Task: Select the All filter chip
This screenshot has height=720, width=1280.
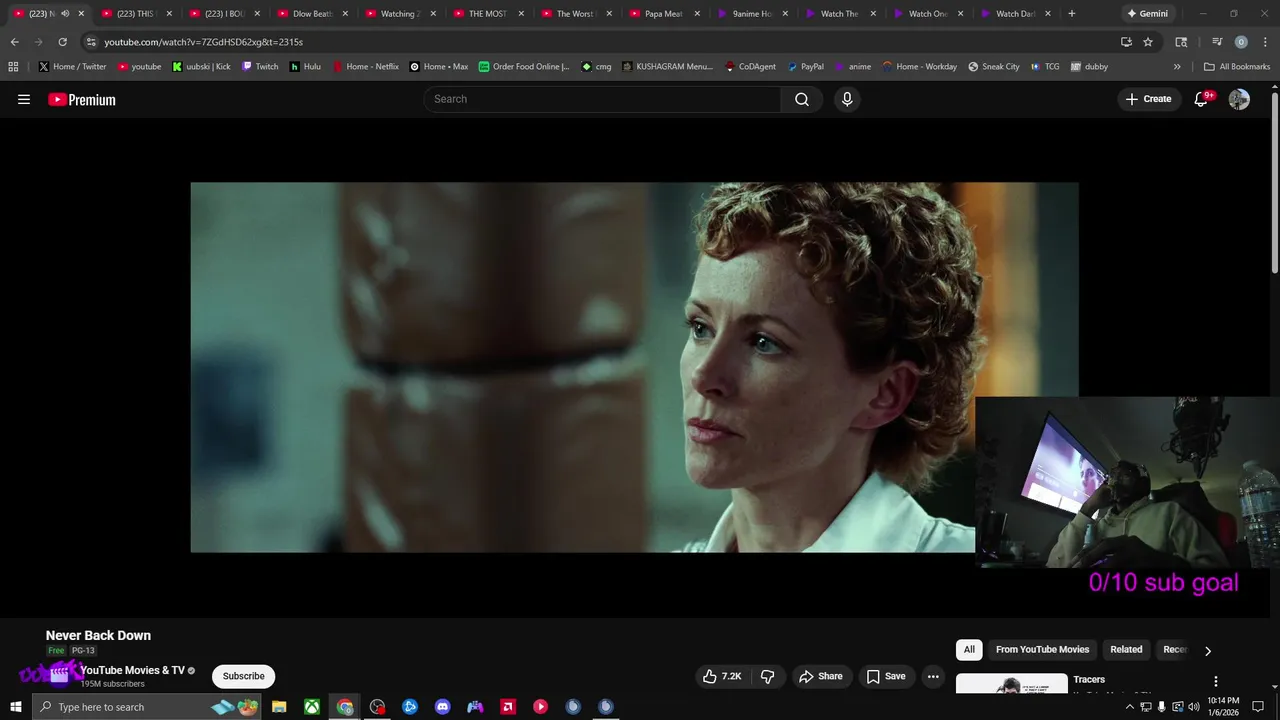Action: click(x=969, y=650)
